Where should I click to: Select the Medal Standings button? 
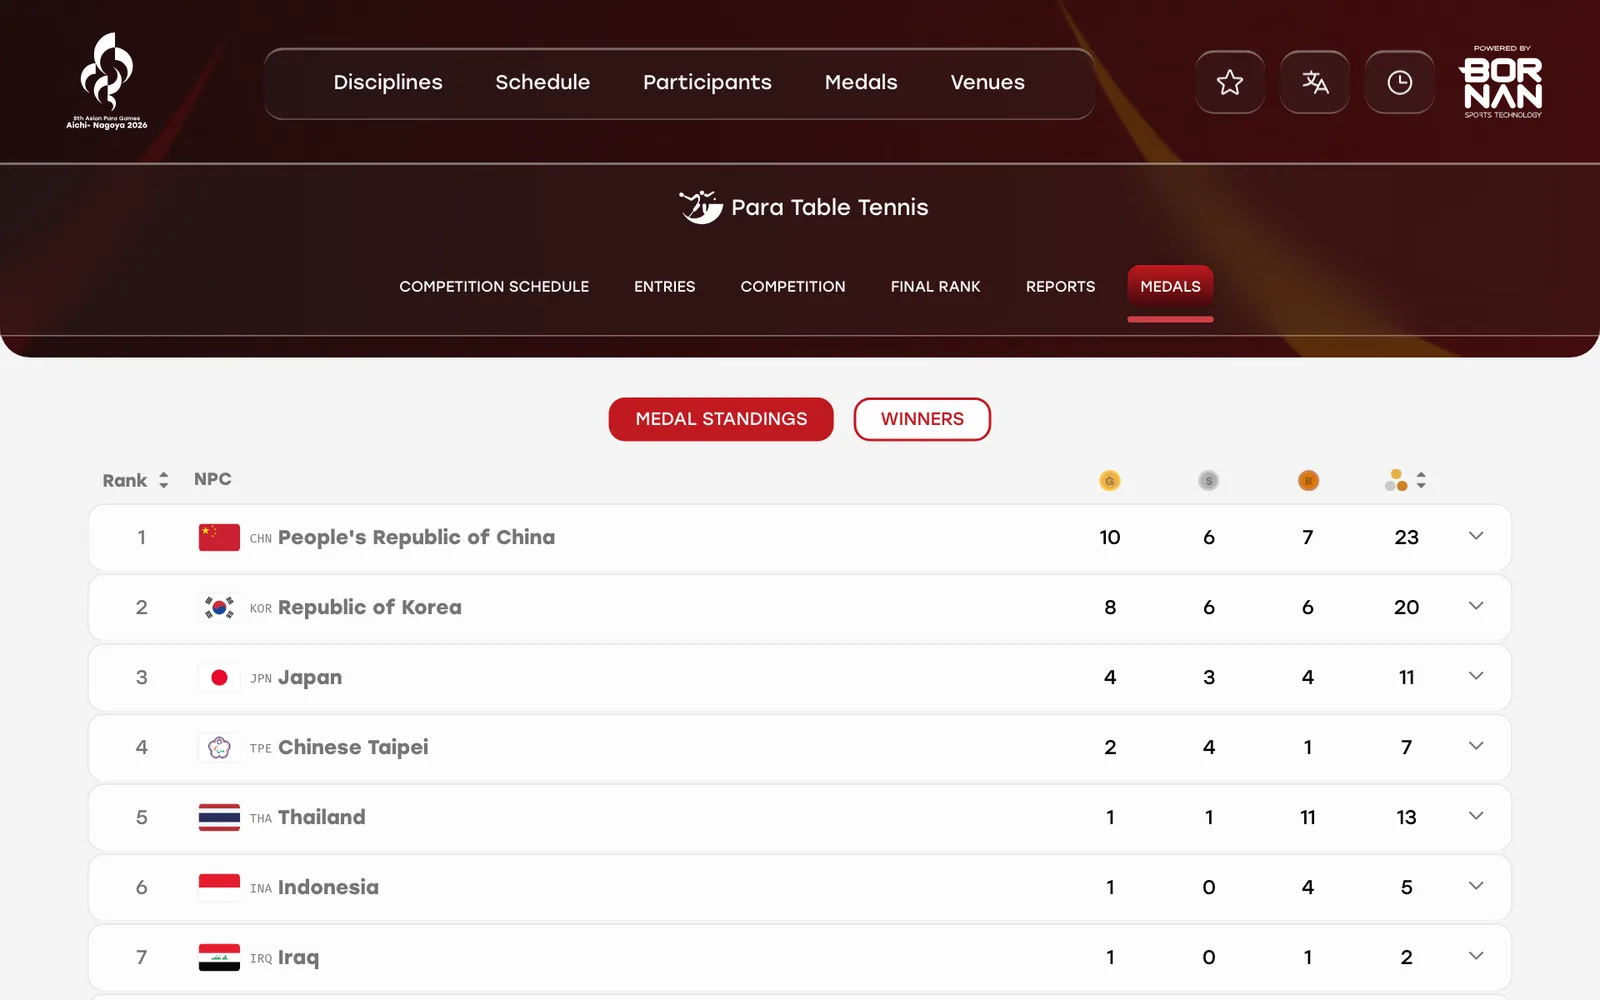point(721,419)
